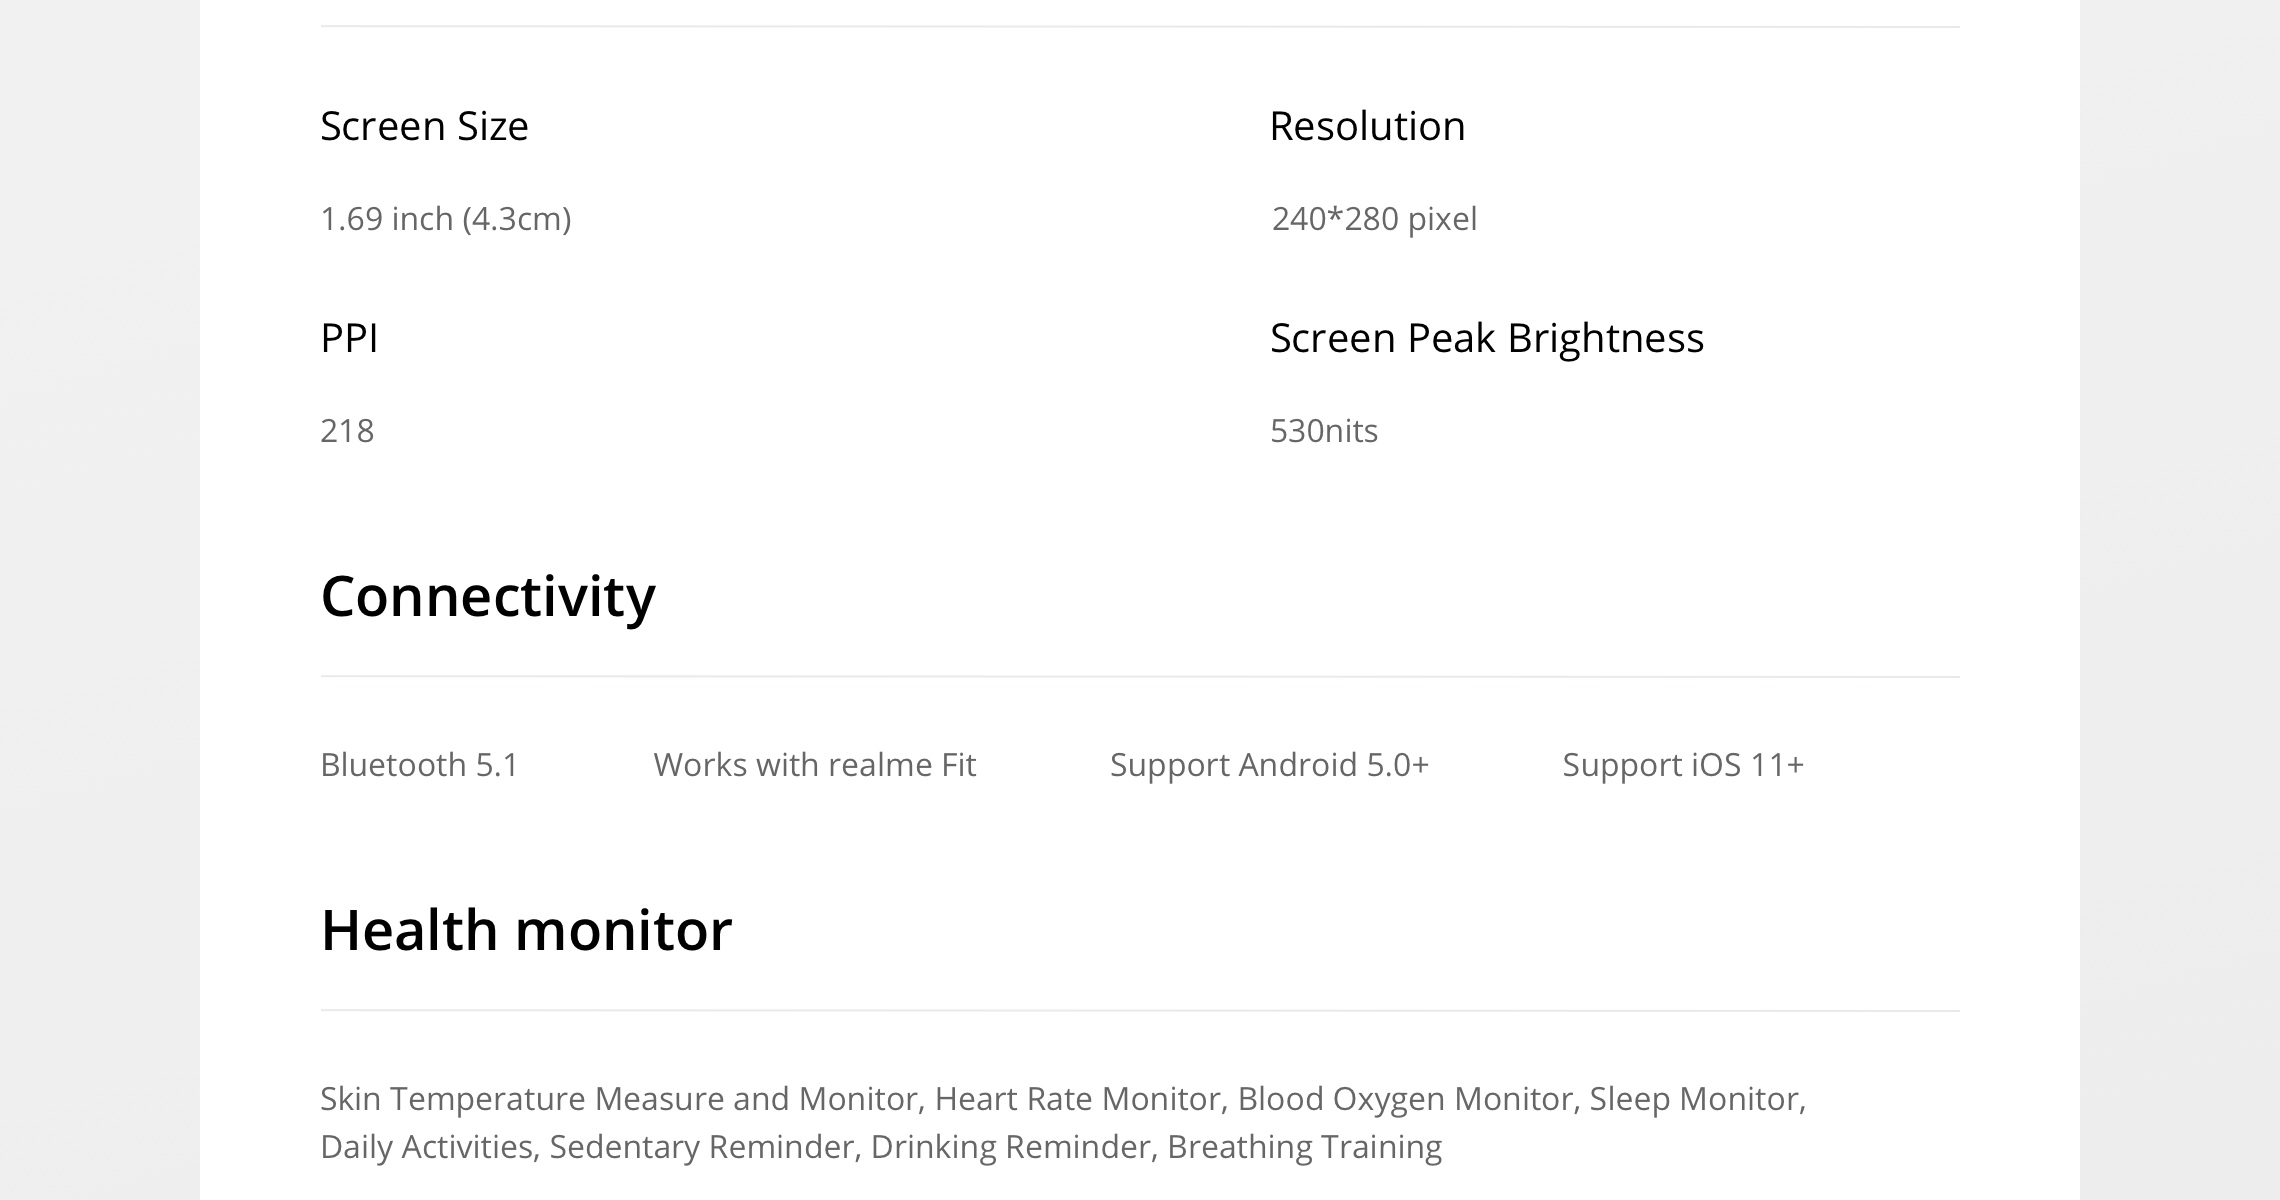The height and width of the screenshot is (1200, 2280).
Task: Click Sleep Monitor text
Action: [1694, 1099]
